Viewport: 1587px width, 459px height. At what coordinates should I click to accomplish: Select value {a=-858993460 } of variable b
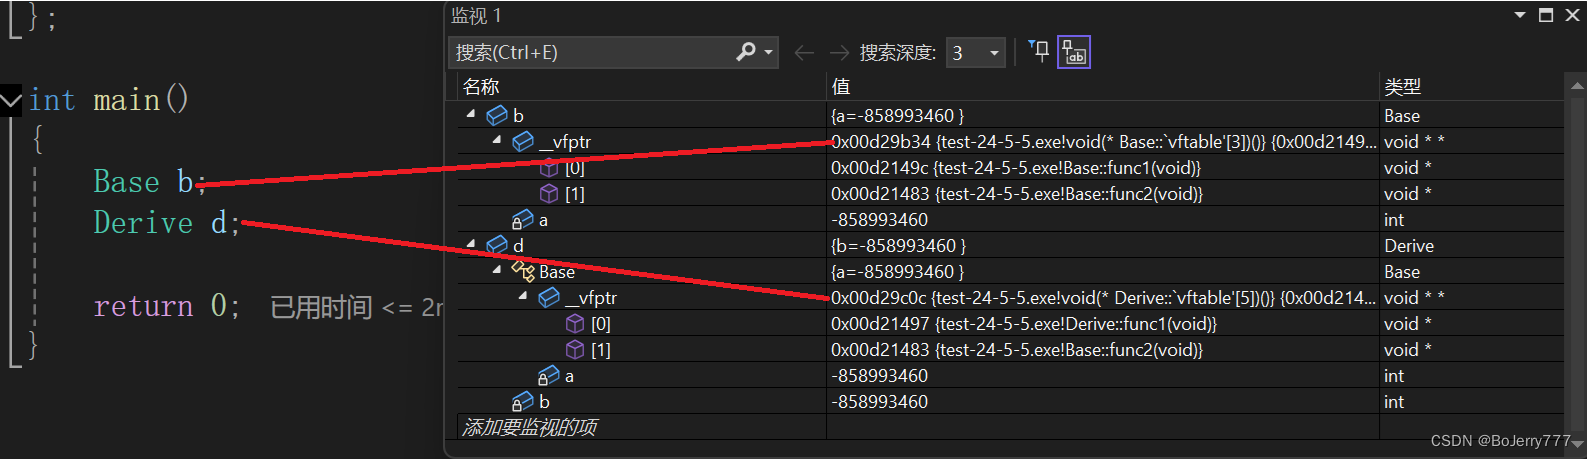898,116
